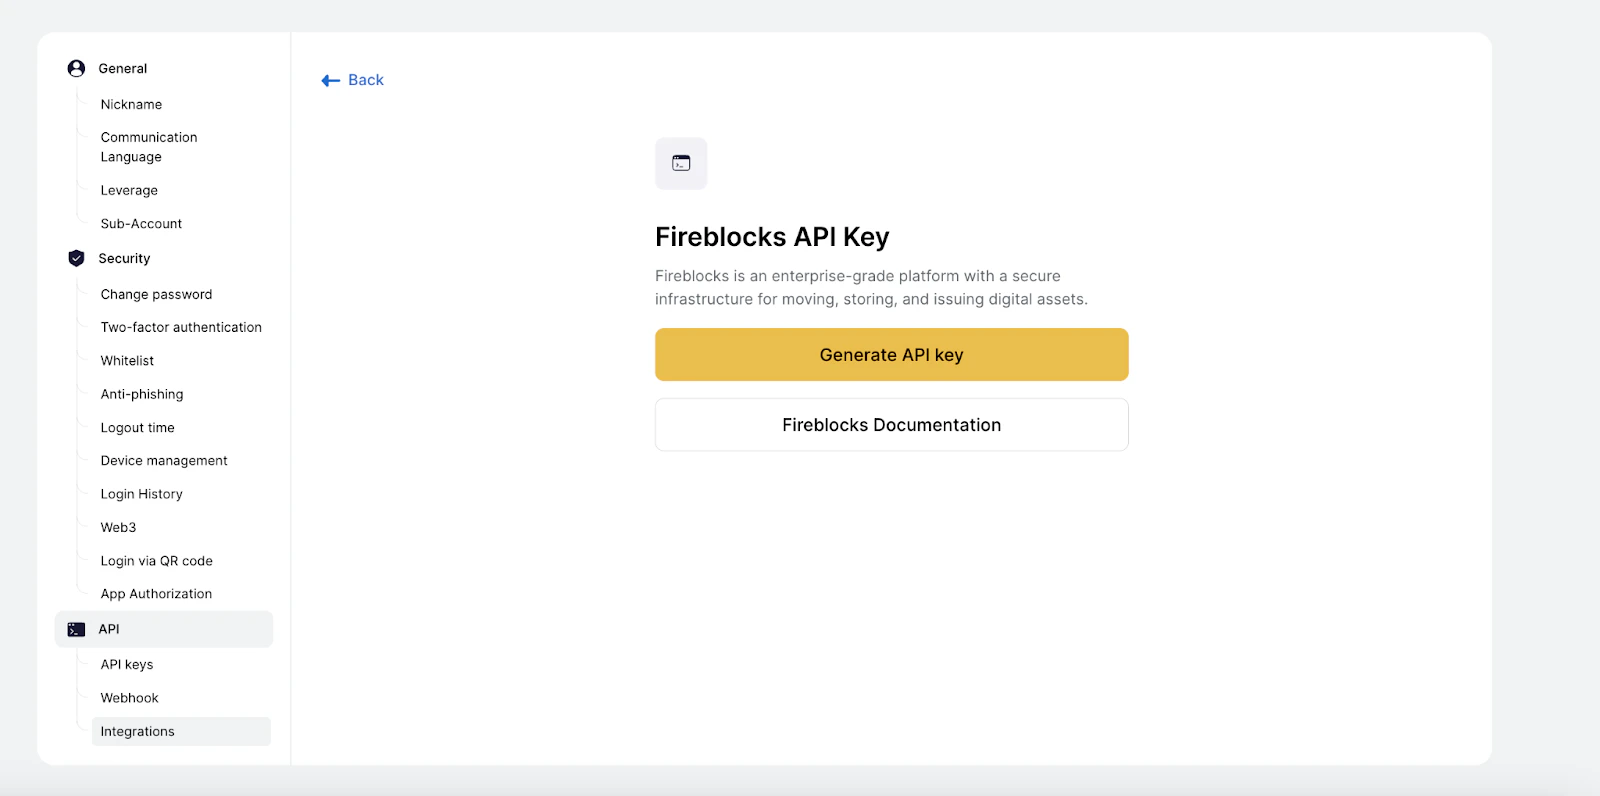Open Device management page

pyautogui.click(x=163, y=460)
